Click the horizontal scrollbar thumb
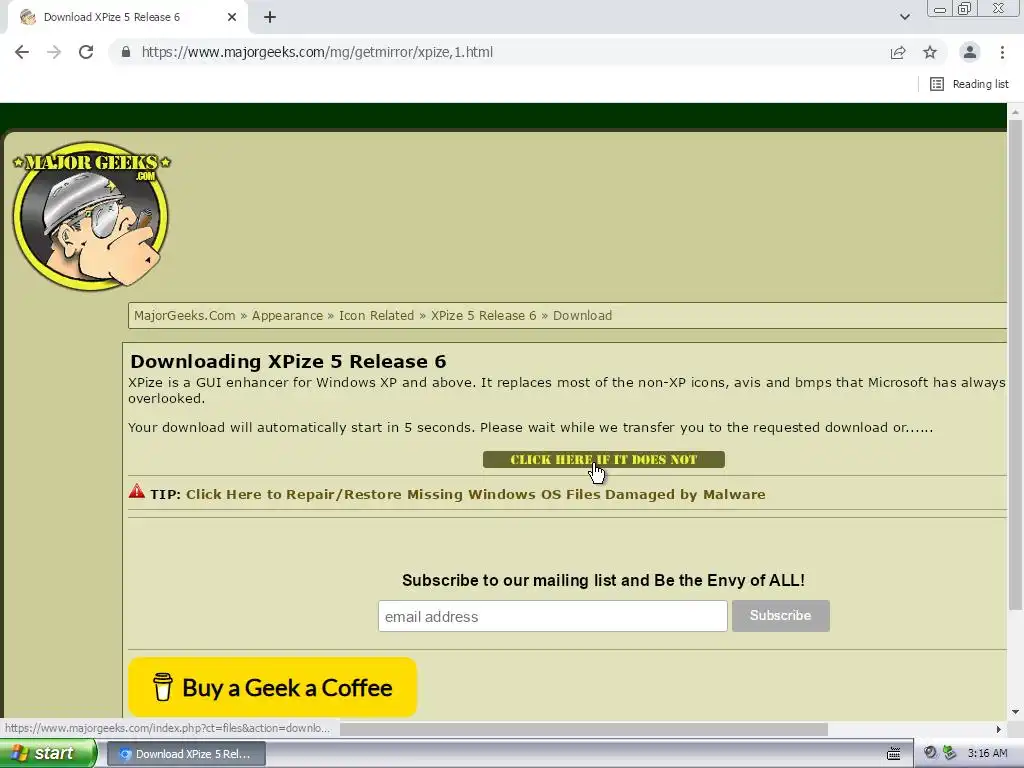The width and height of the screenshot is (1024, 768). 584,729
